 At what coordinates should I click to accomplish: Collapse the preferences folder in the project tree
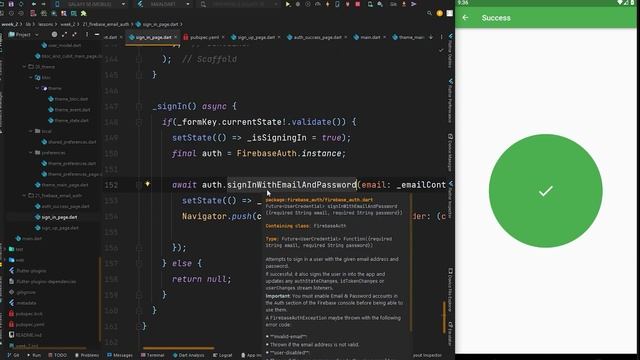coord(31,153)
